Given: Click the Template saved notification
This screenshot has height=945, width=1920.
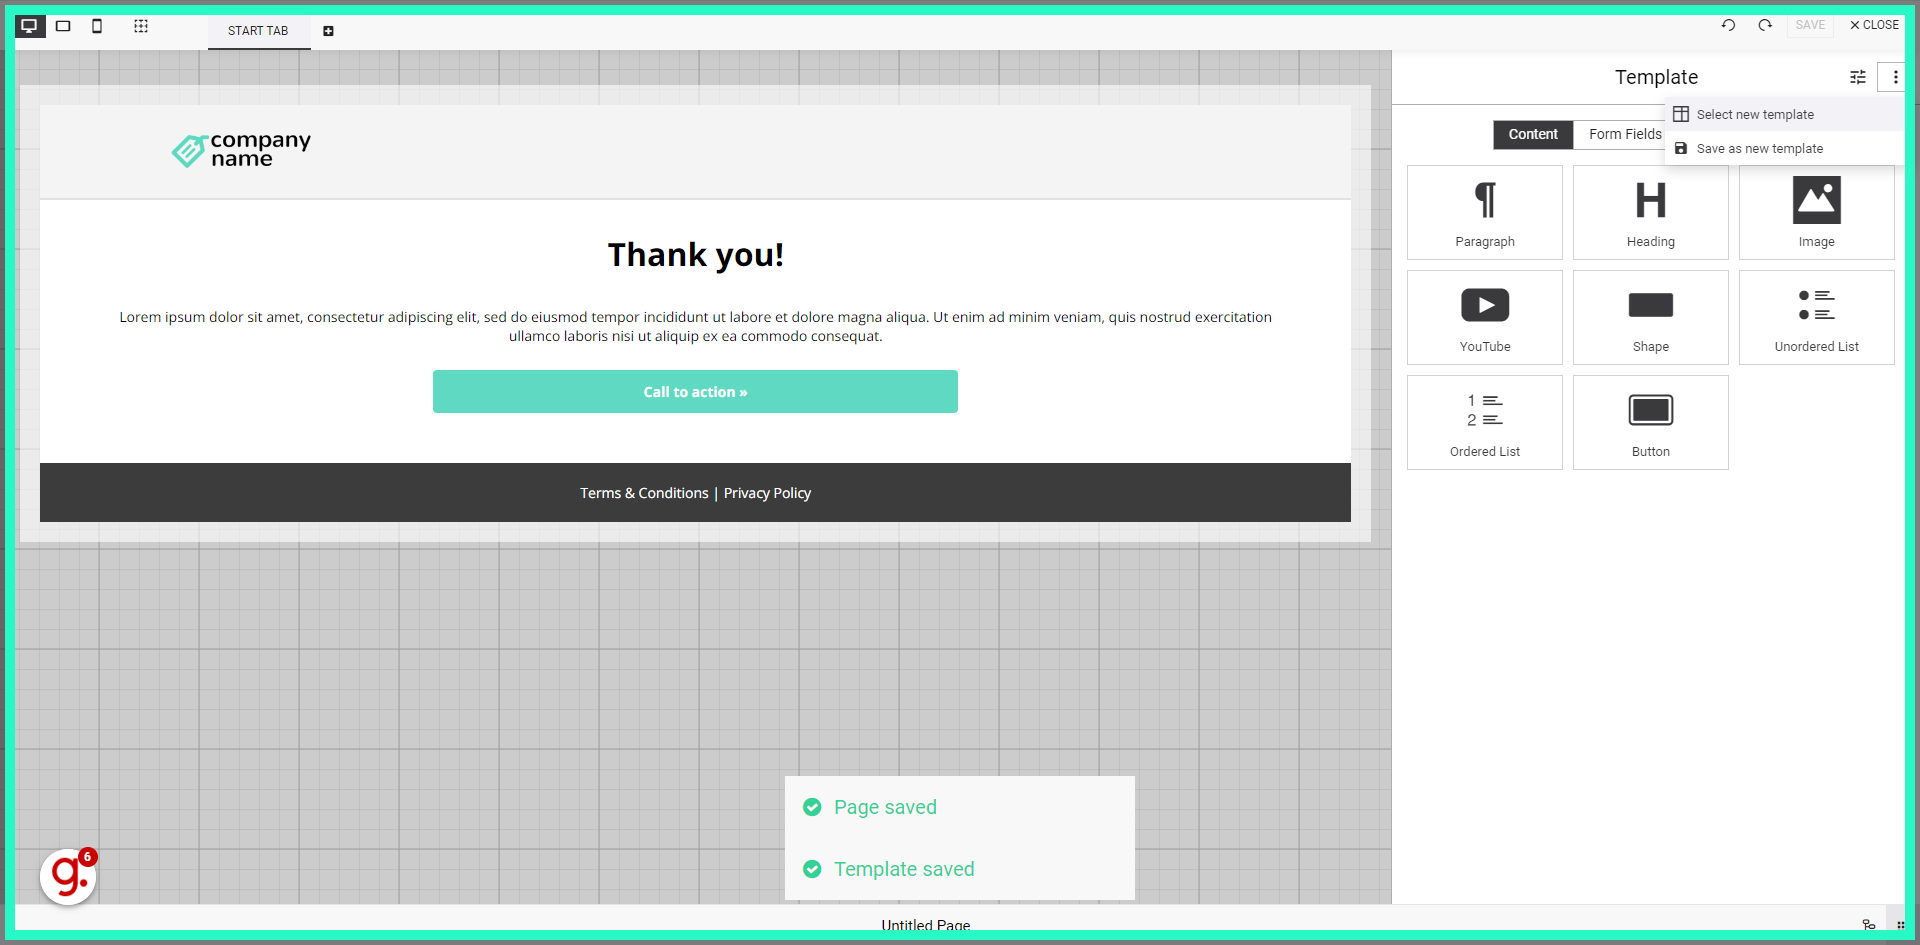Looking at the screenshot, I should pyautogui.click(x=960, y=869).
